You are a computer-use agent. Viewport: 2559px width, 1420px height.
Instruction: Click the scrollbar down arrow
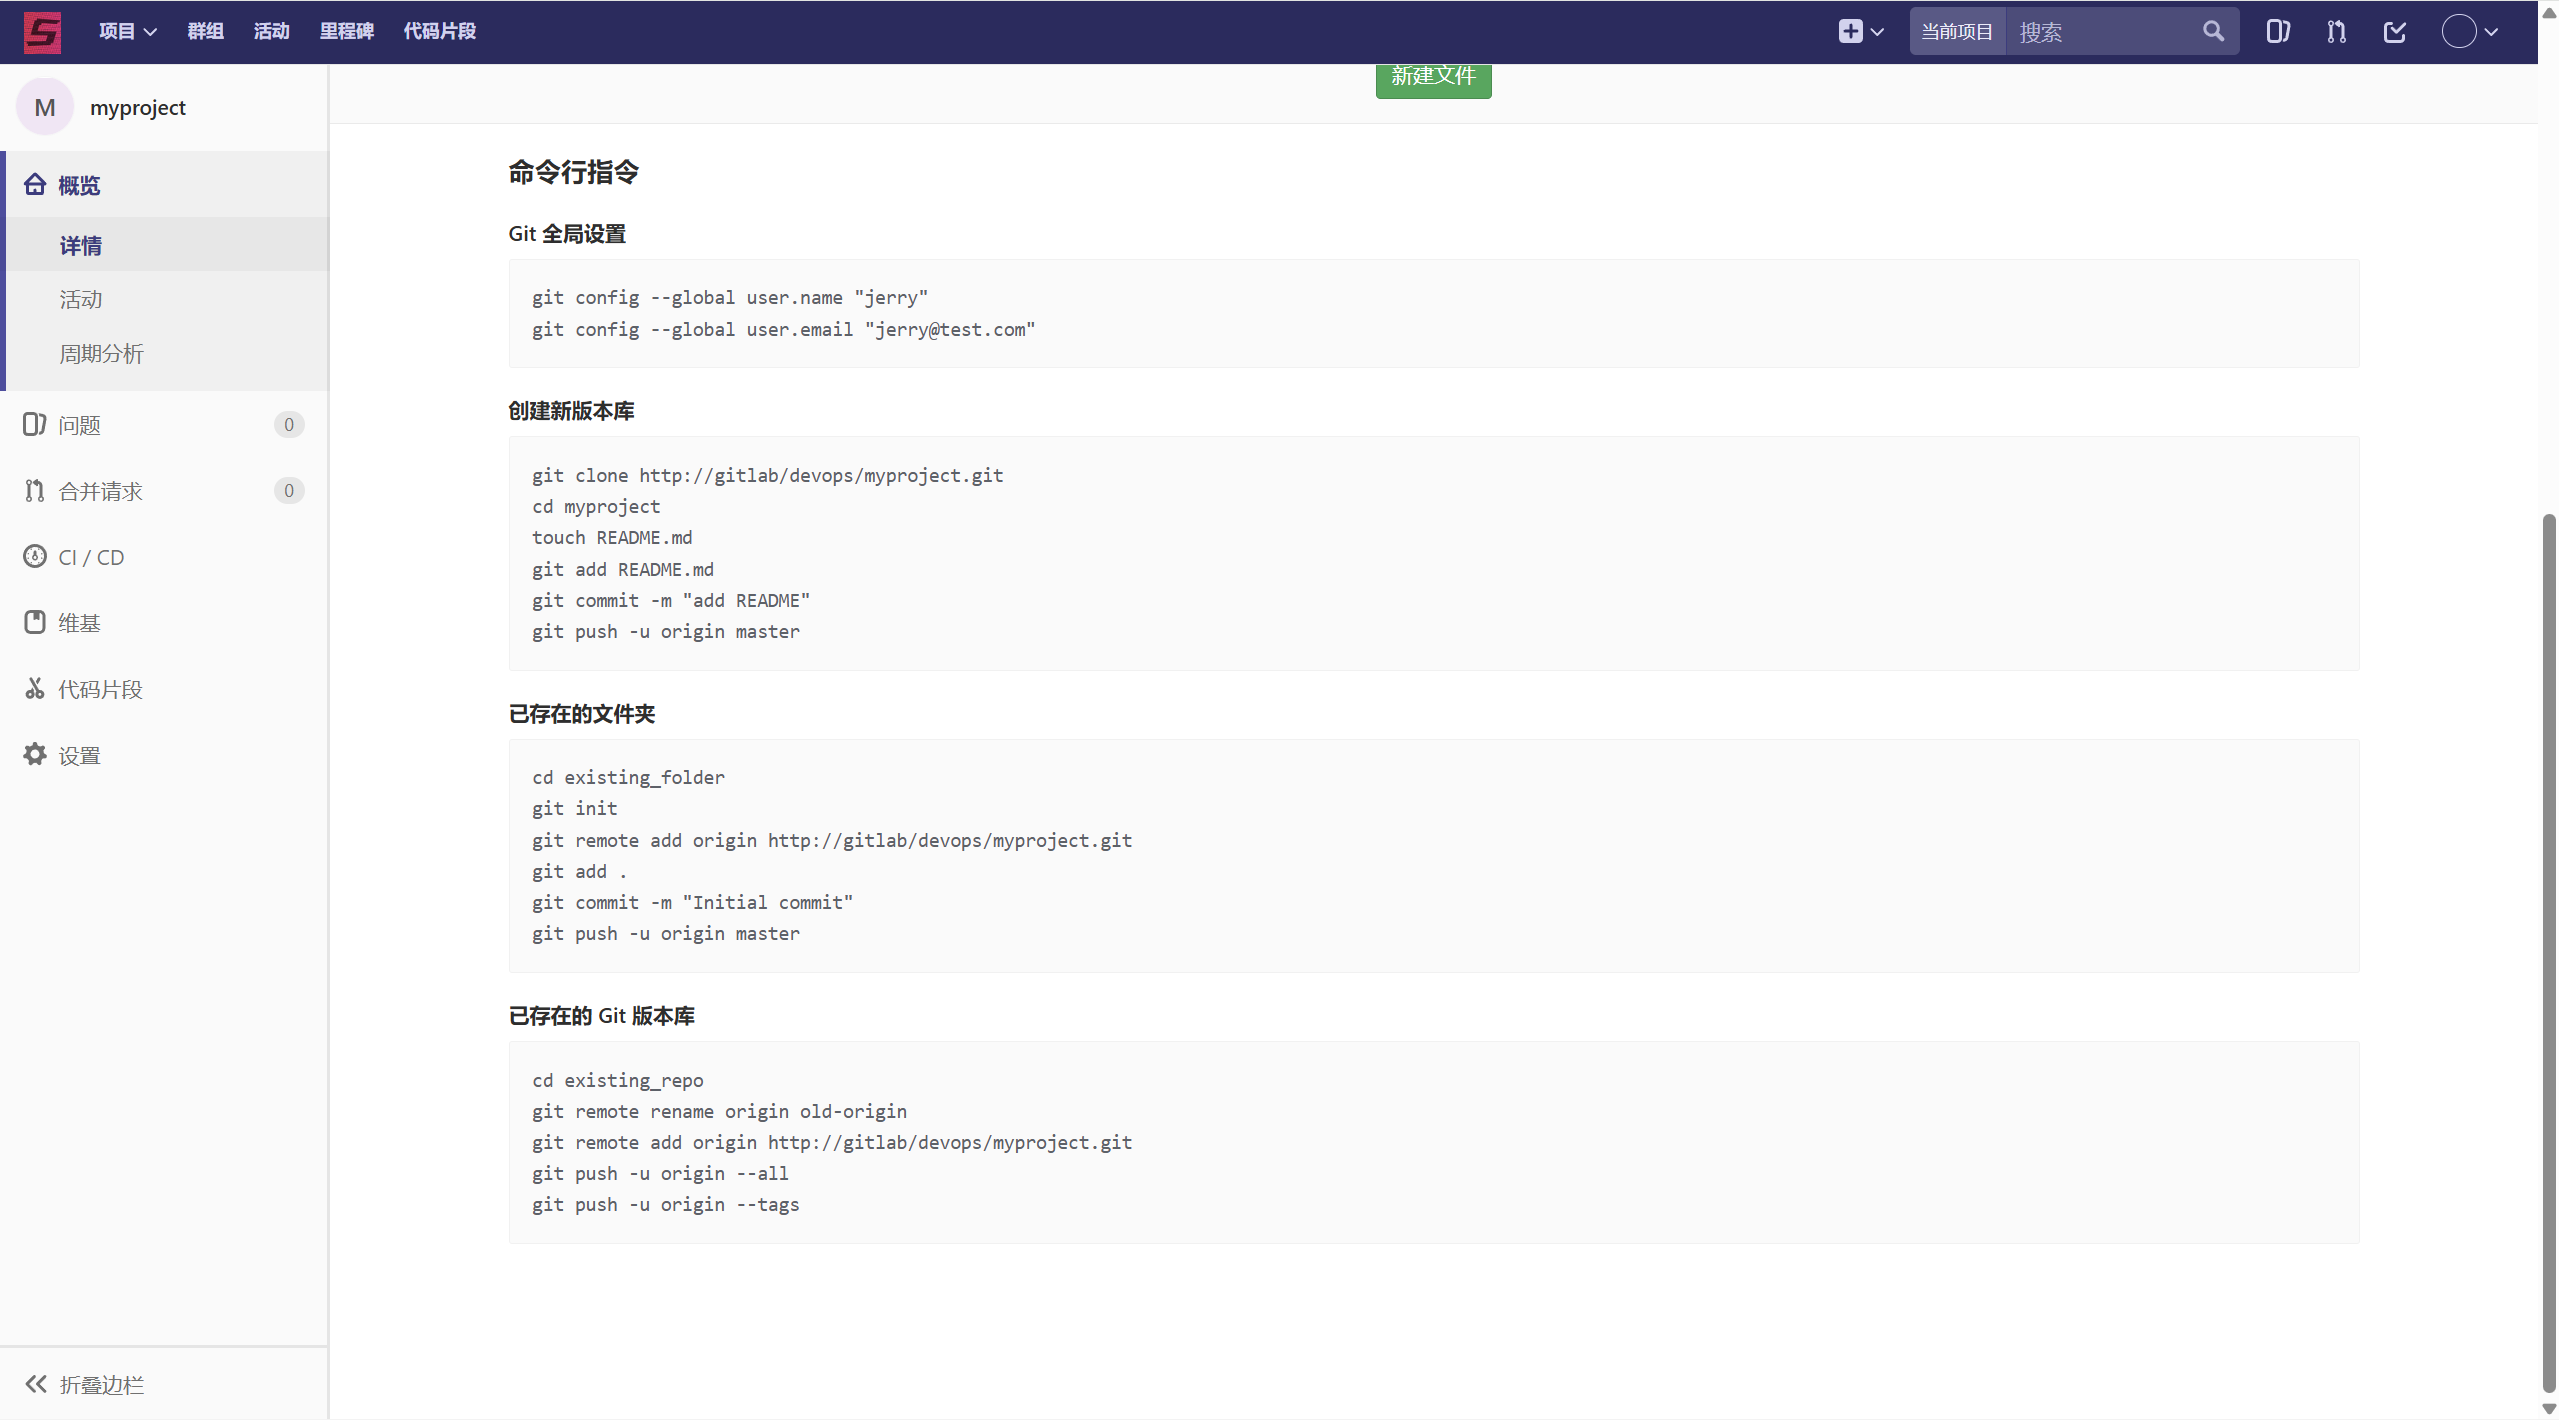click(2549, 1408)
